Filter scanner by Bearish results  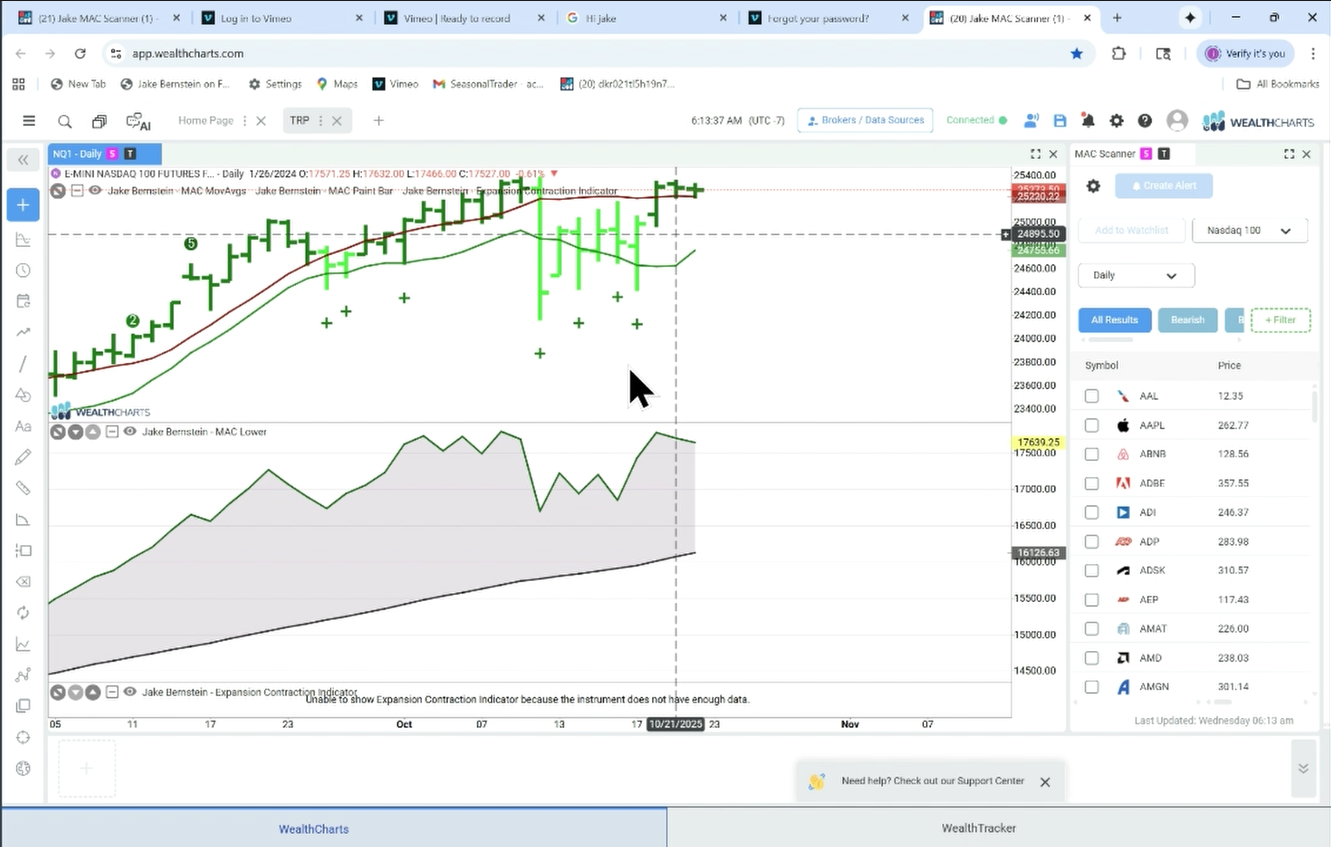(x=1187, y=320)
